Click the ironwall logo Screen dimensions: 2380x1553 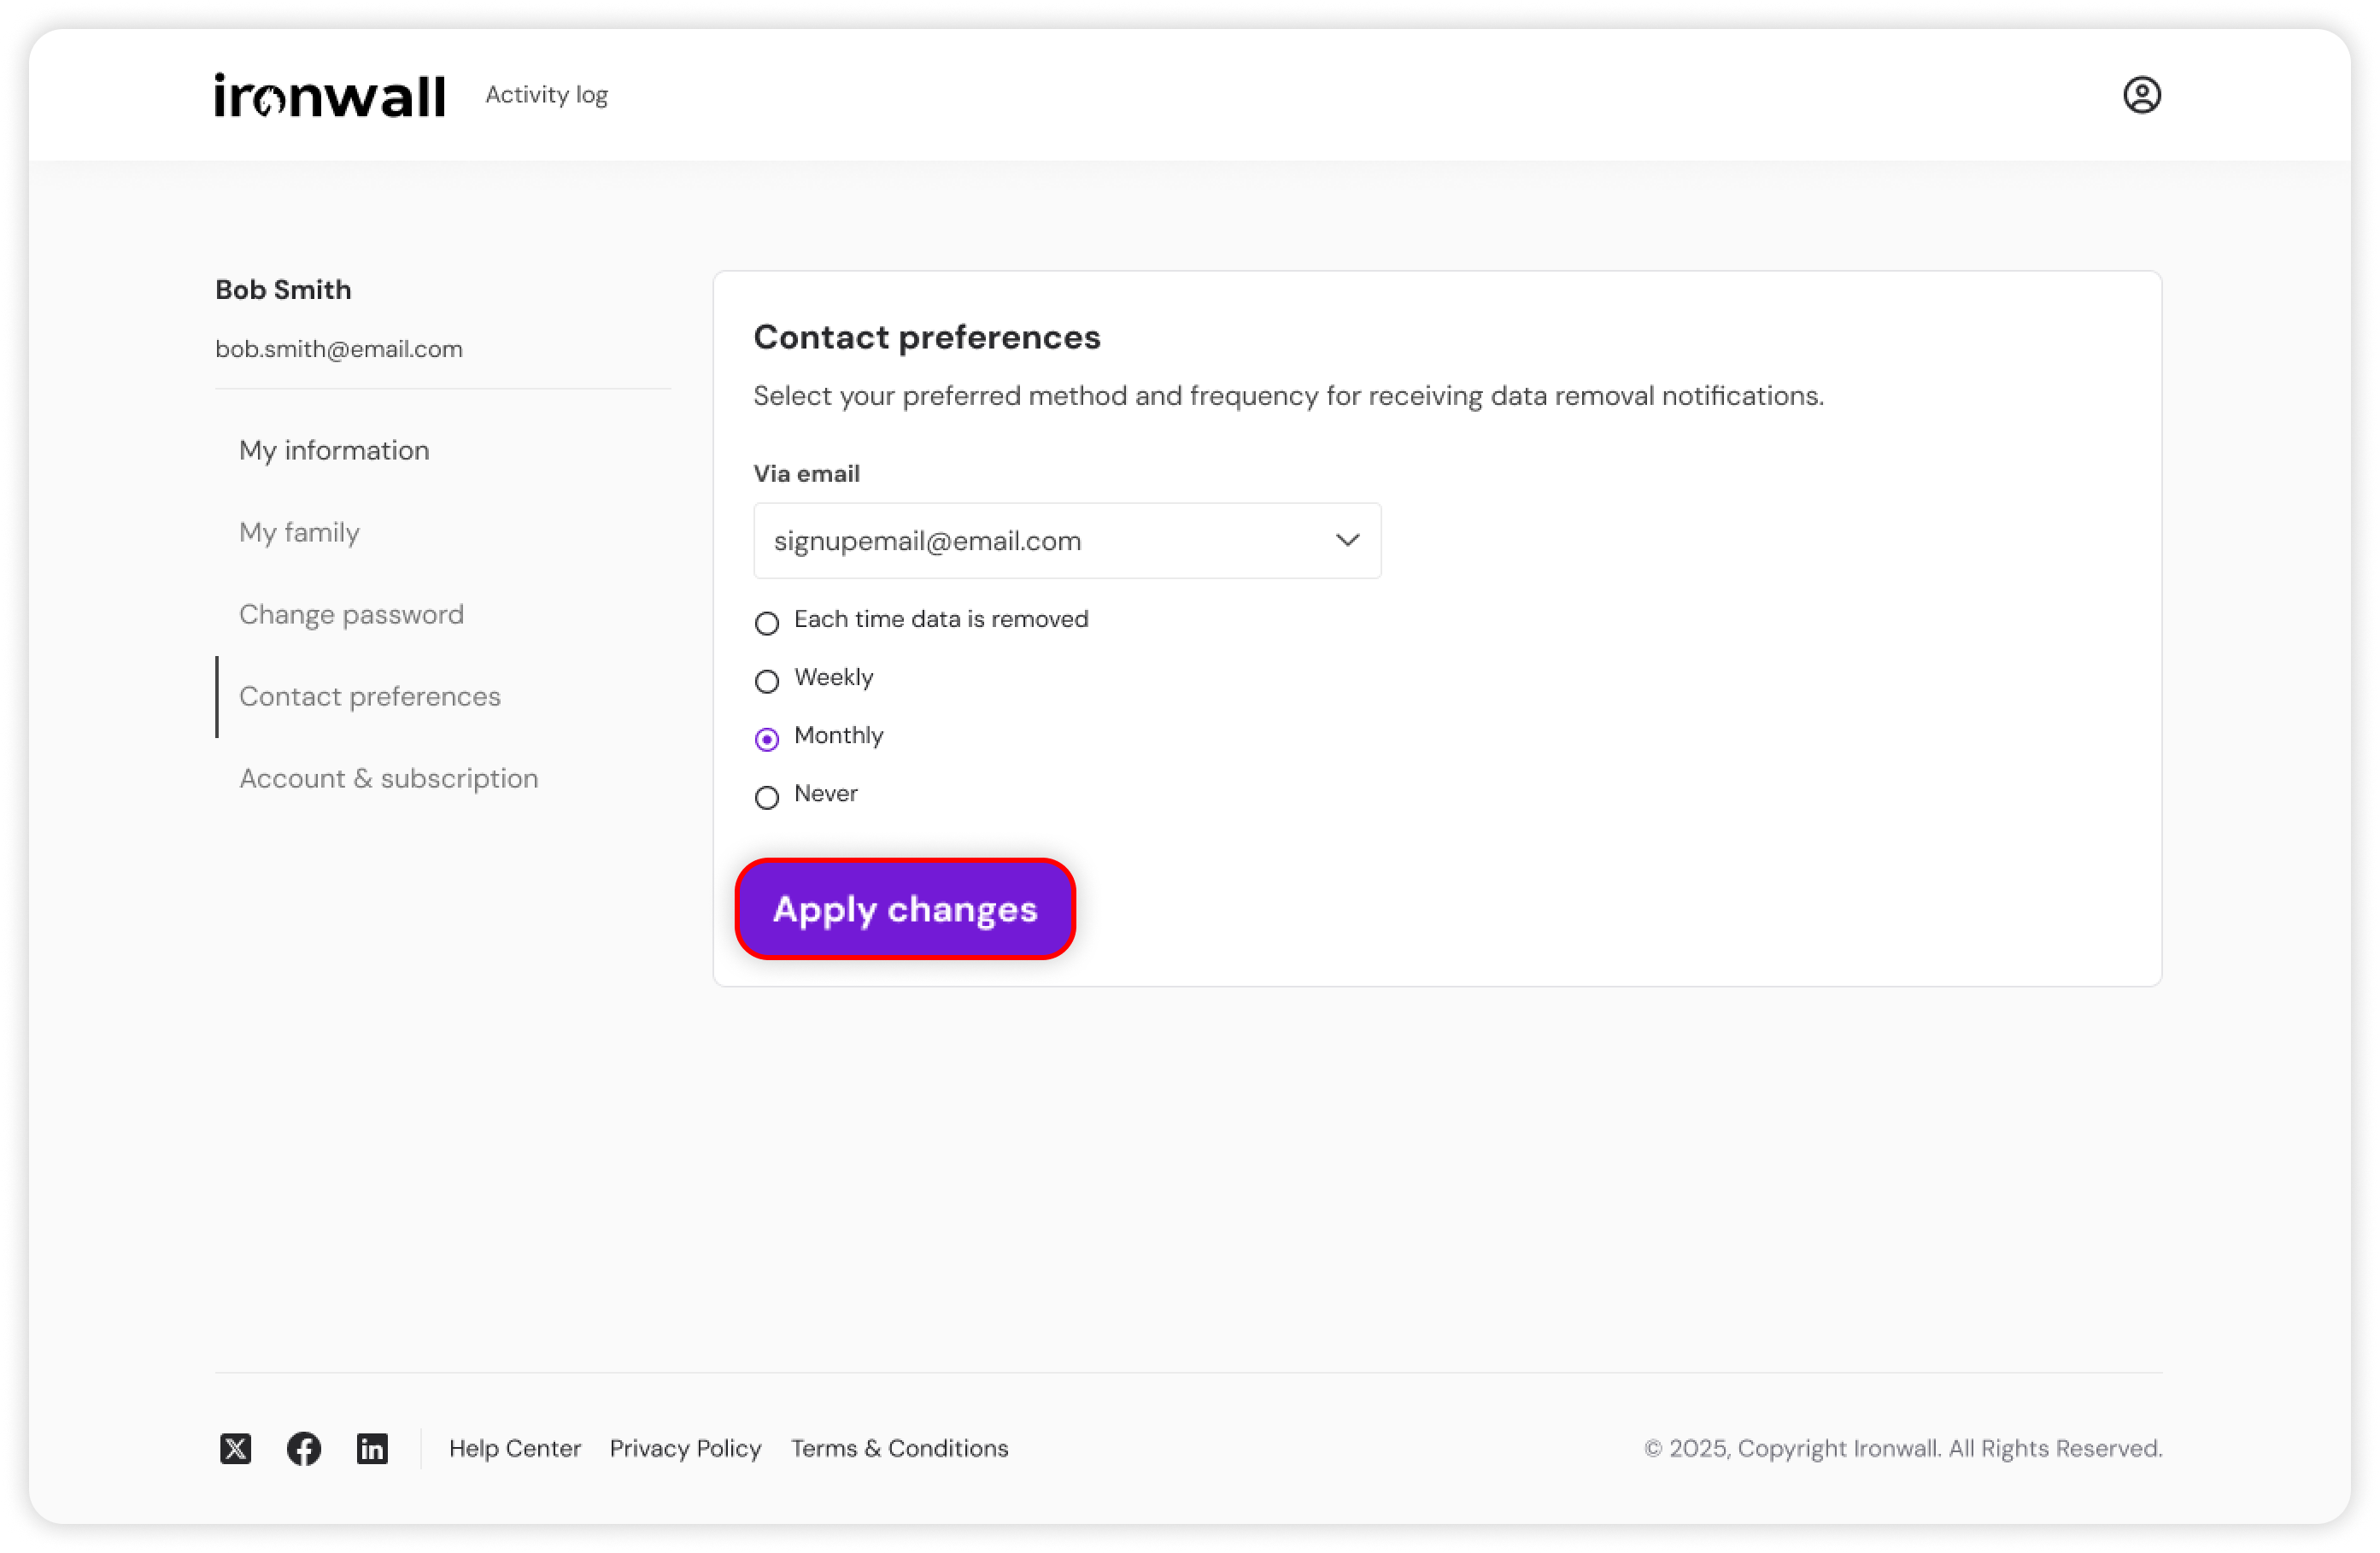pyautogui.click(x=329, y=95)
